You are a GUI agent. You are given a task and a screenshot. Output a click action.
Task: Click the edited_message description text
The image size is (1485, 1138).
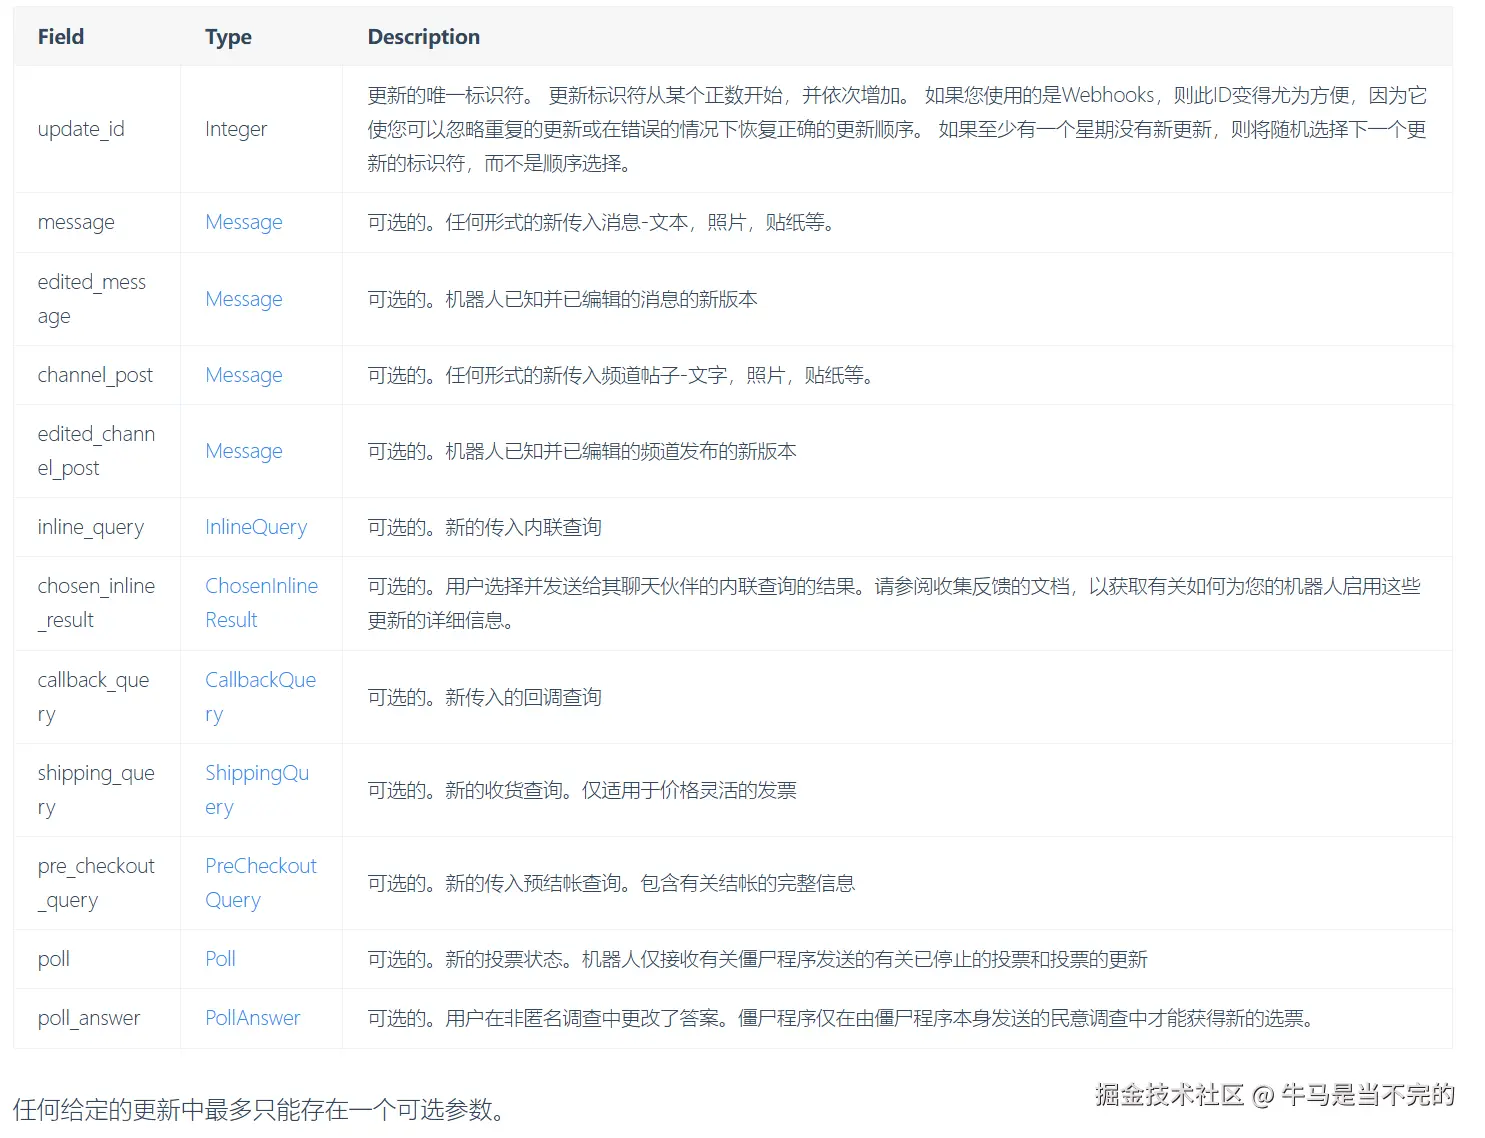[x=562, y=299]
